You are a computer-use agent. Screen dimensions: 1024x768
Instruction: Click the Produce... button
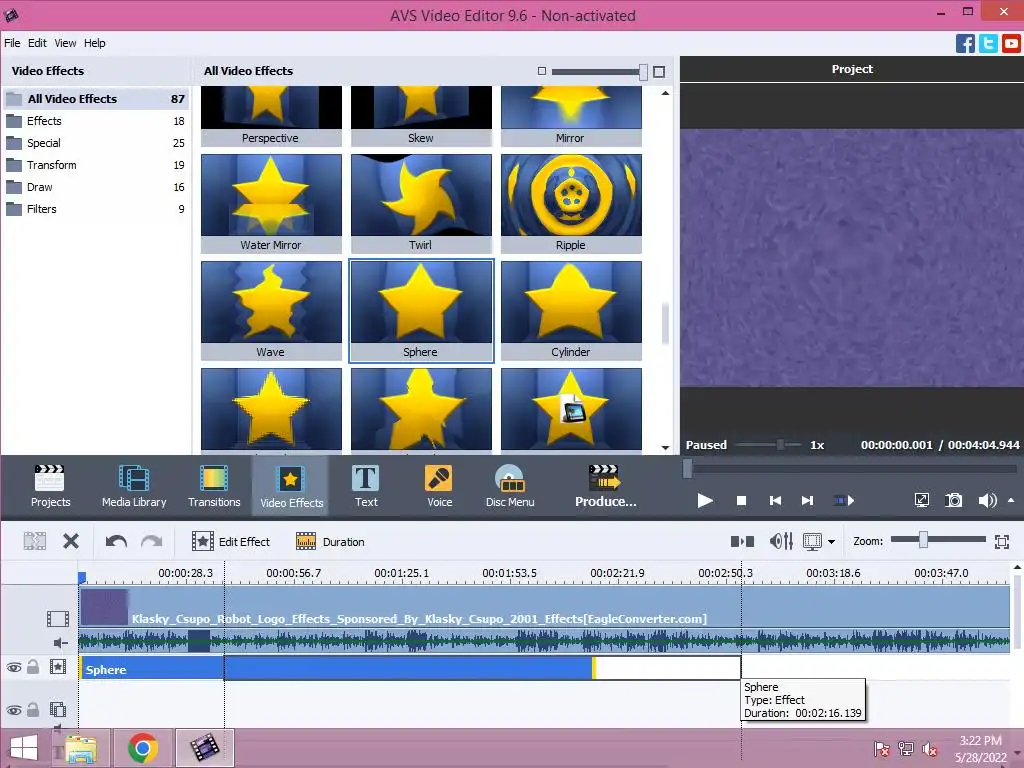(x=605, y=485)
